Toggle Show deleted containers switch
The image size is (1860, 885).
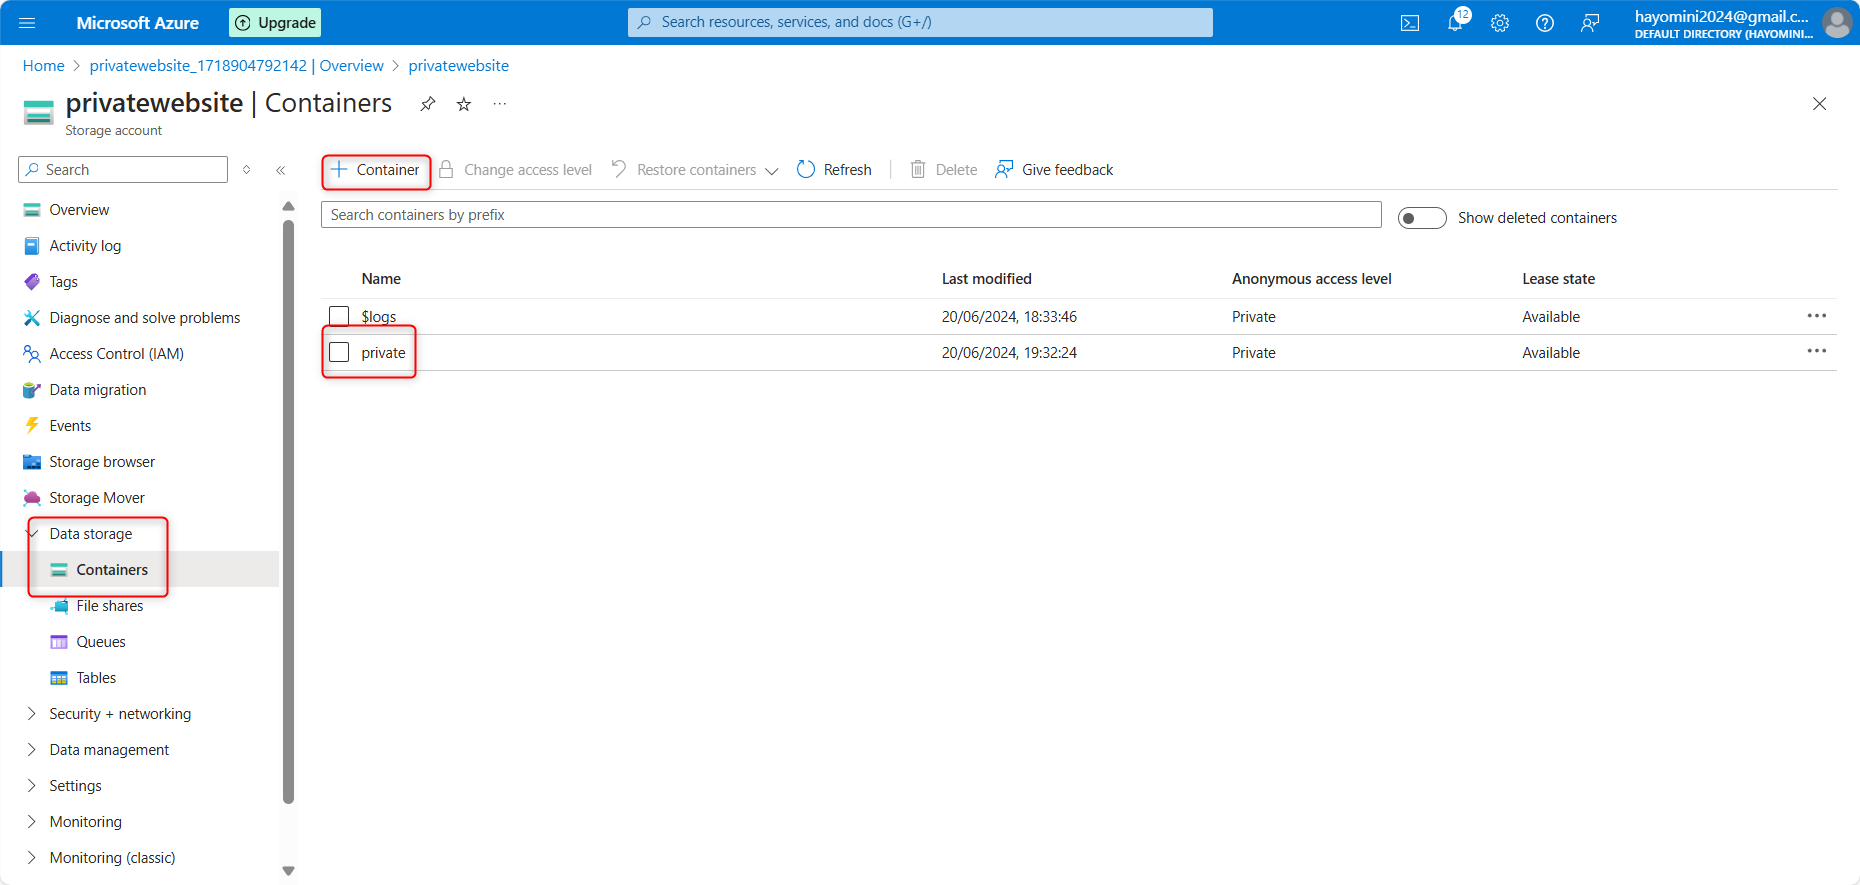click(x=1421, y=218)
